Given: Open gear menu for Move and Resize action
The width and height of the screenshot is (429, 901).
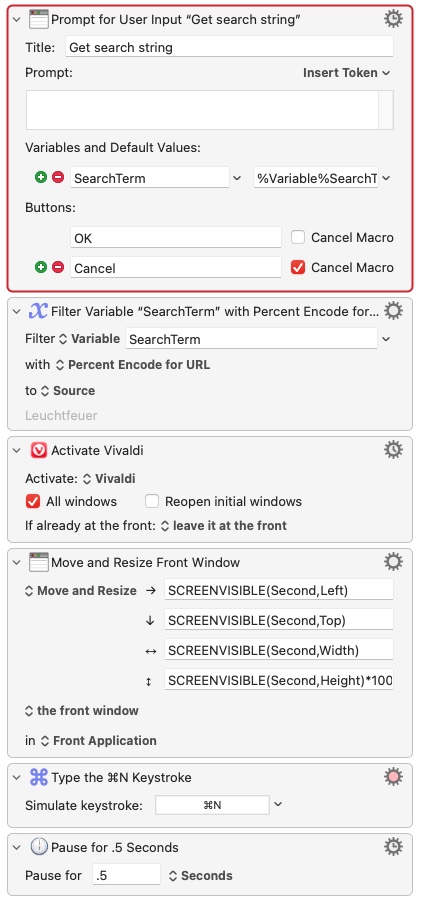Looking at the screenshot, I should tap(393, 562).
